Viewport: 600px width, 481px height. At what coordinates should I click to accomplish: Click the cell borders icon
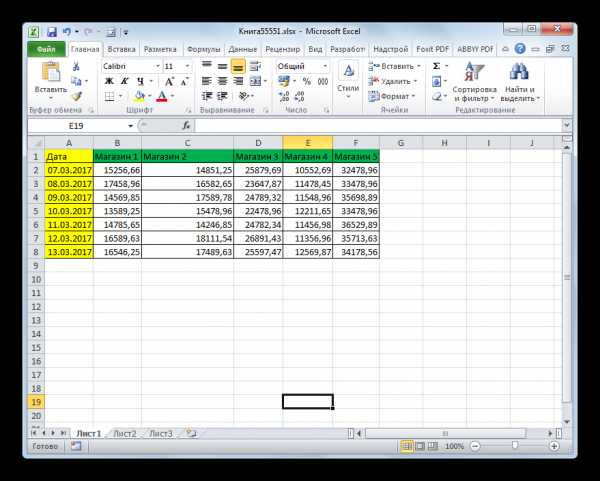coord(109,96)
